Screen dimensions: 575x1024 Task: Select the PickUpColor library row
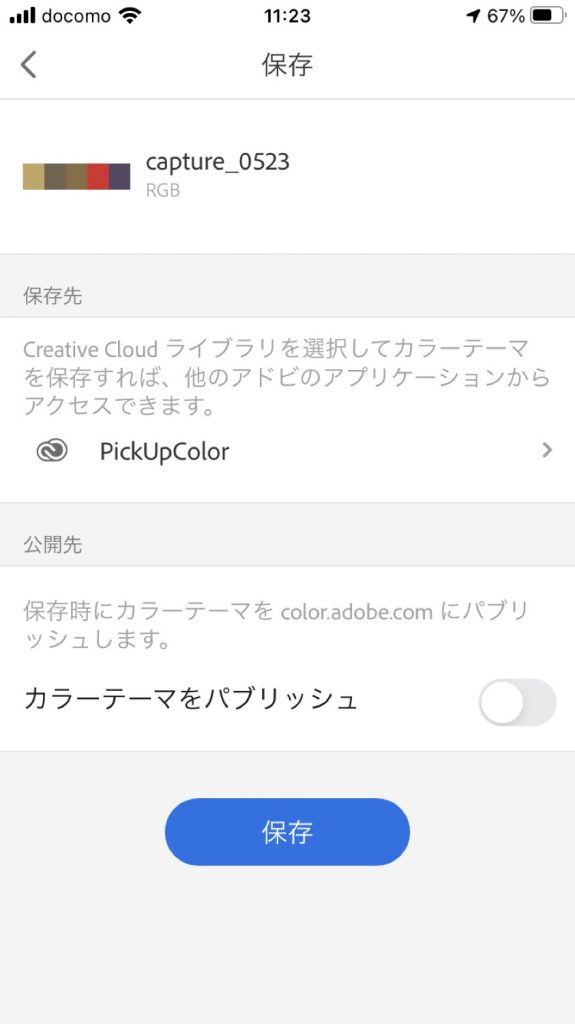pos(288,451)
